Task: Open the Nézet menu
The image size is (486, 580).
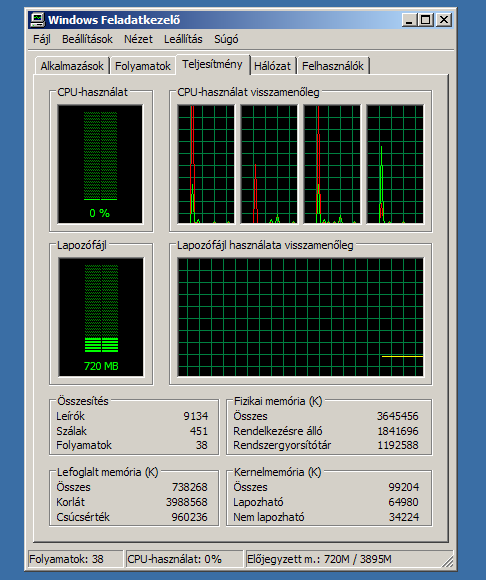Action: (138, 39)
